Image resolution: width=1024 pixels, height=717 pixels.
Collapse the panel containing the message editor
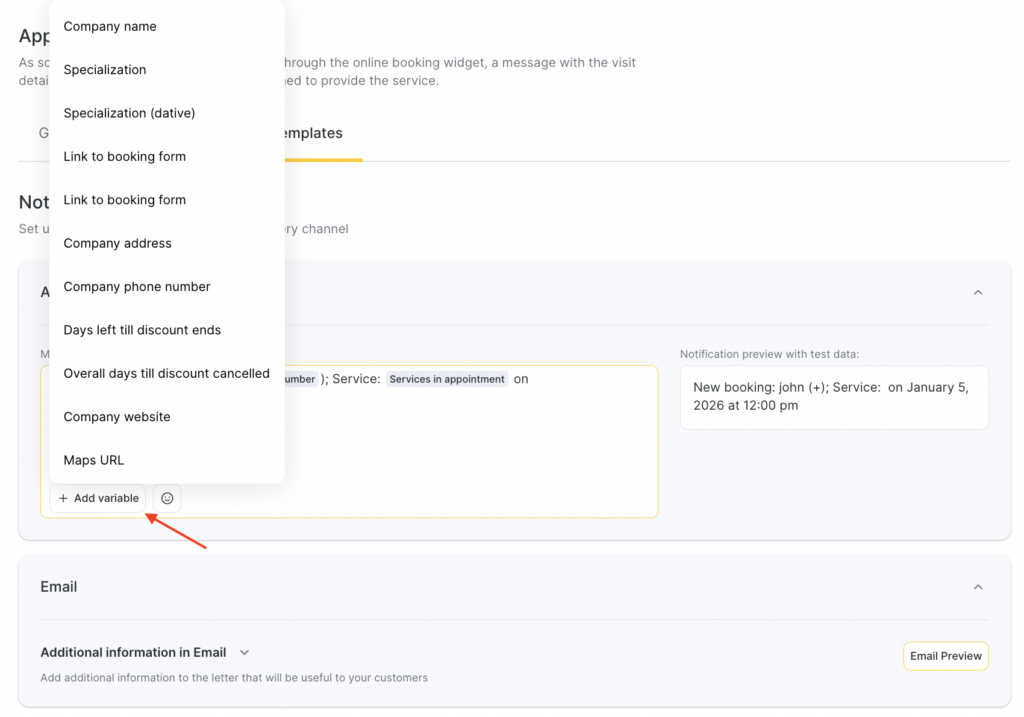coord(978,292)
